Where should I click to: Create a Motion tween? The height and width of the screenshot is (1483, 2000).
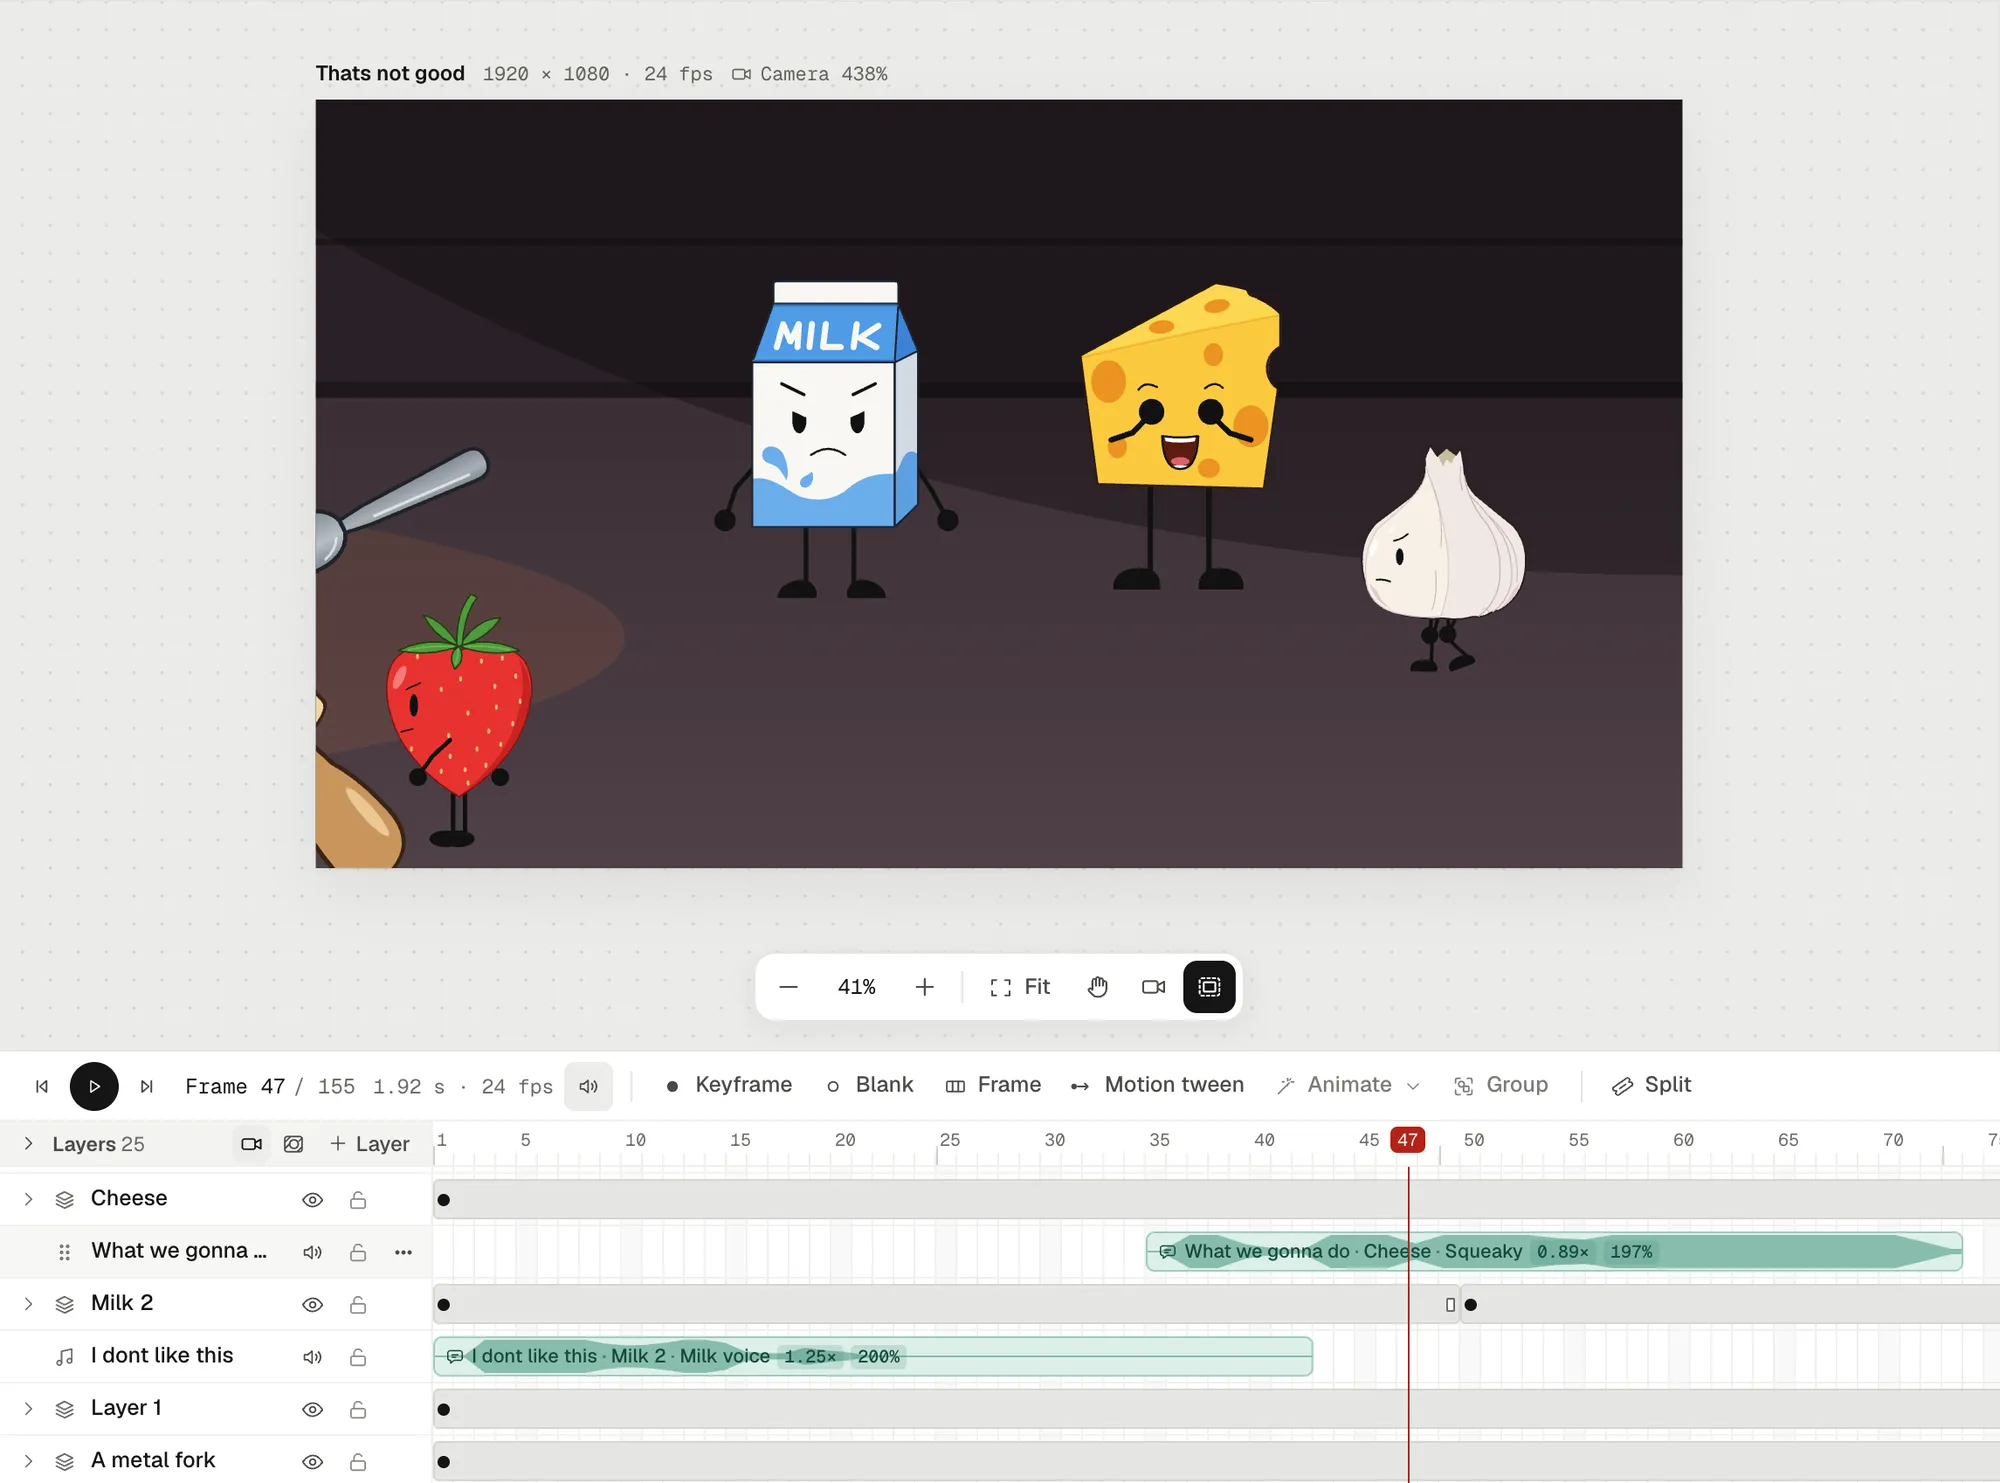coord(1157,1085)
